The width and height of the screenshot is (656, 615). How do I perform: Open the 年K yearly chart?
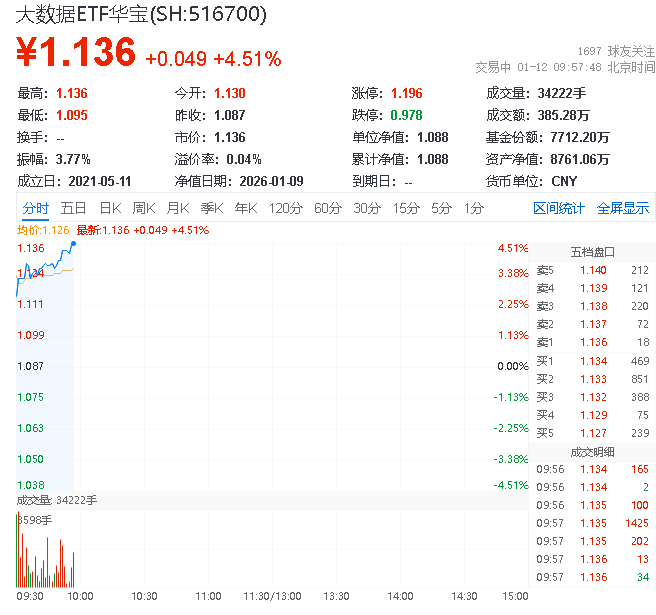tap(245, 208)
